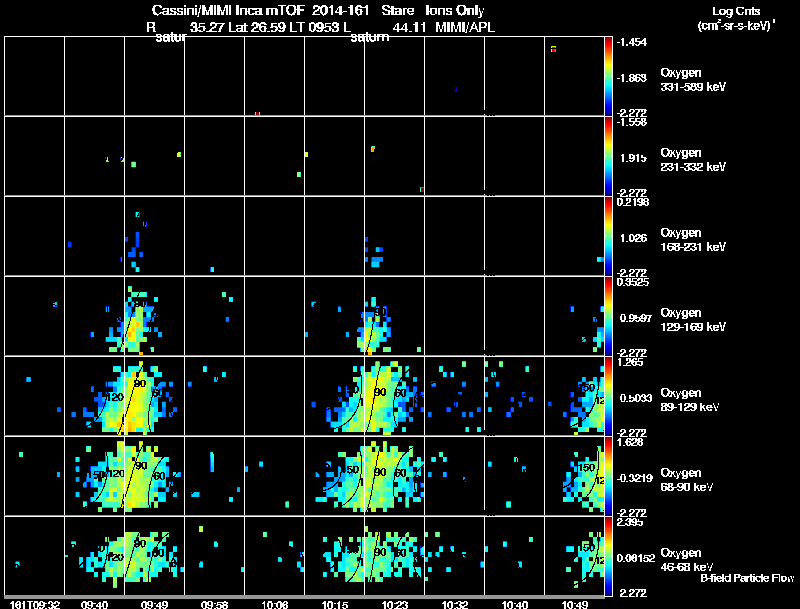Screen dimensions: 800x609
Task: Click the '10:15' time axis label
Action: click(335, 604)
